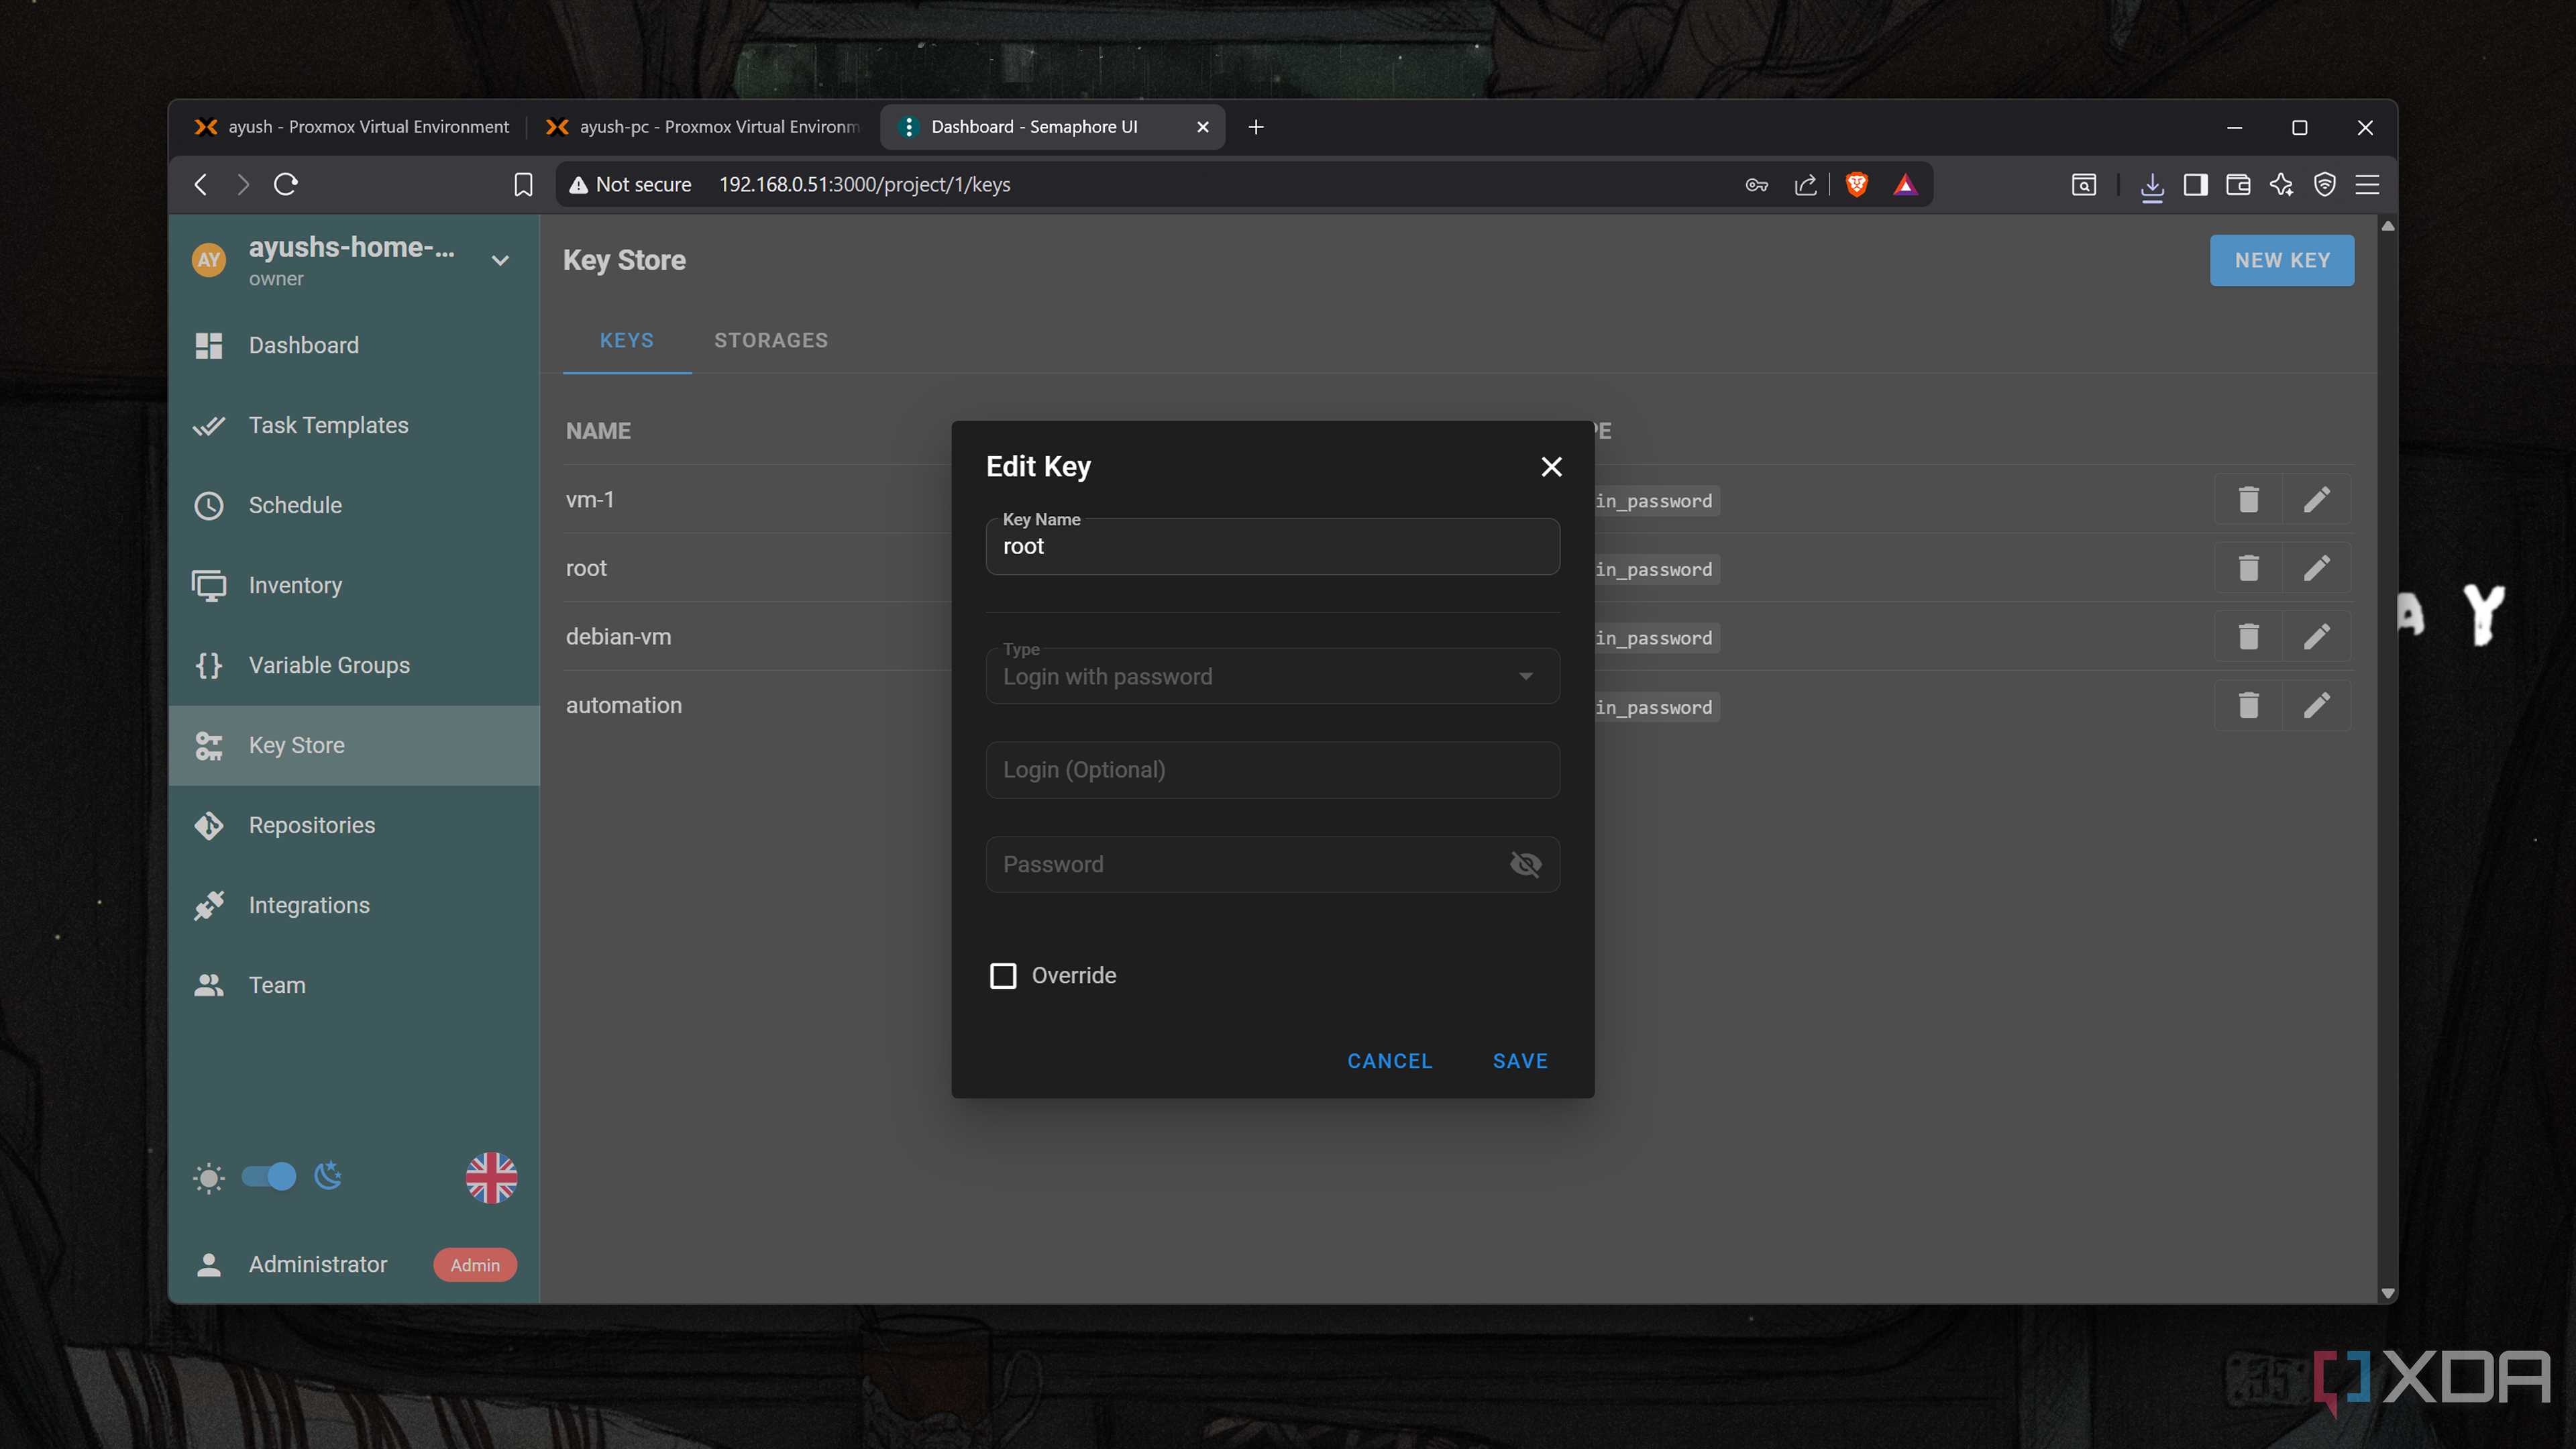This screenshot has width=2576, height=1449.
Task: Click the automation key name
Action: pos(623,705)
